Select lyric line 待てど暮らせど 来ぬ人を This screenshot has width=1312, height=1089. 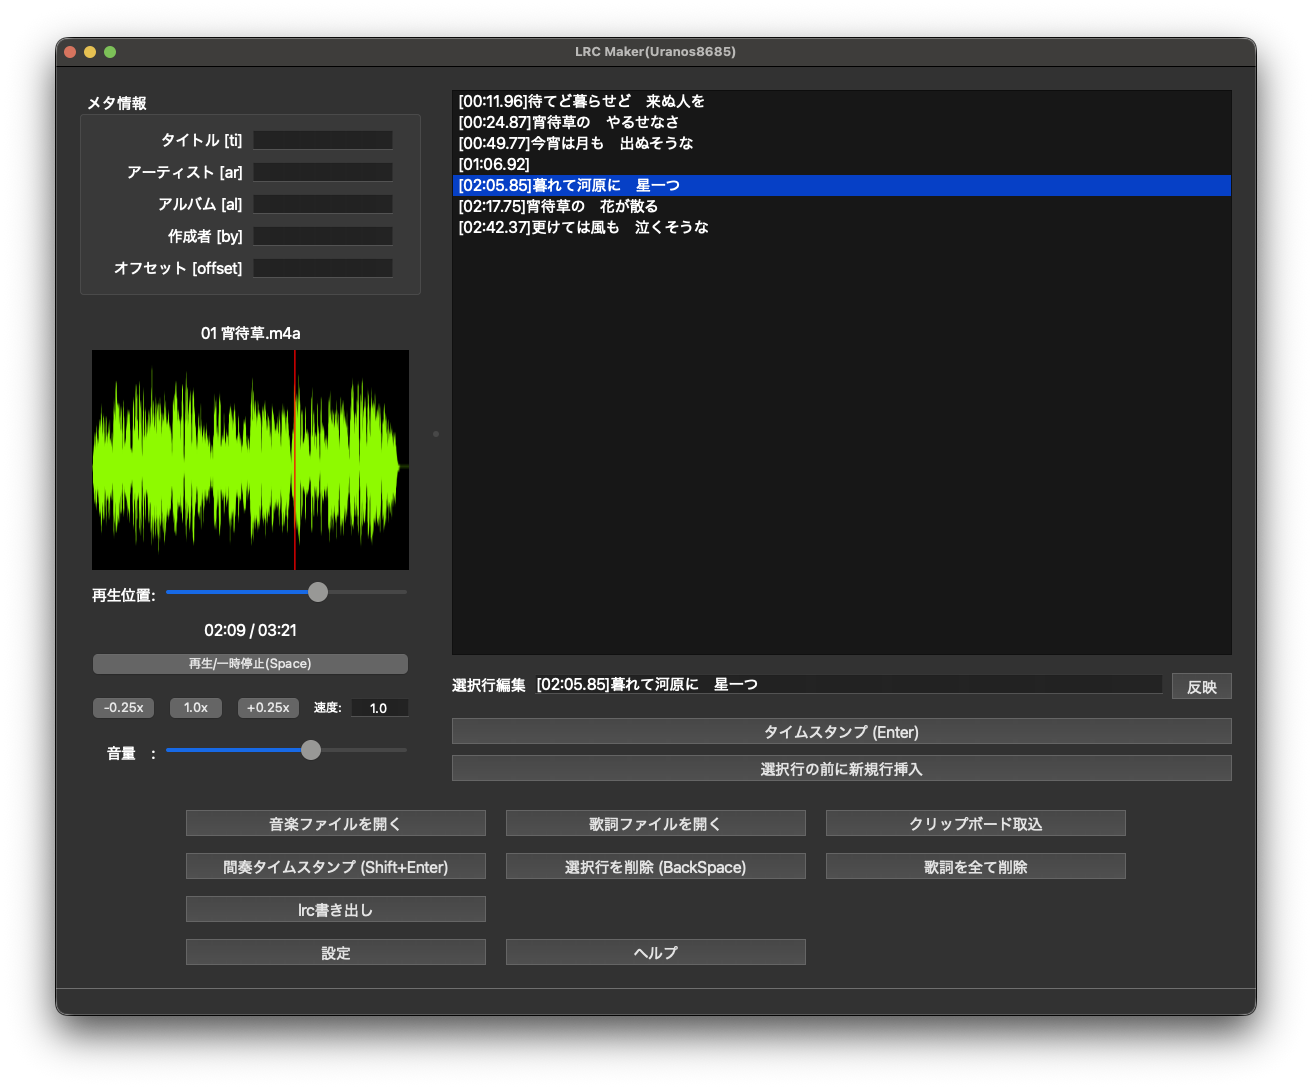[581, 101]
